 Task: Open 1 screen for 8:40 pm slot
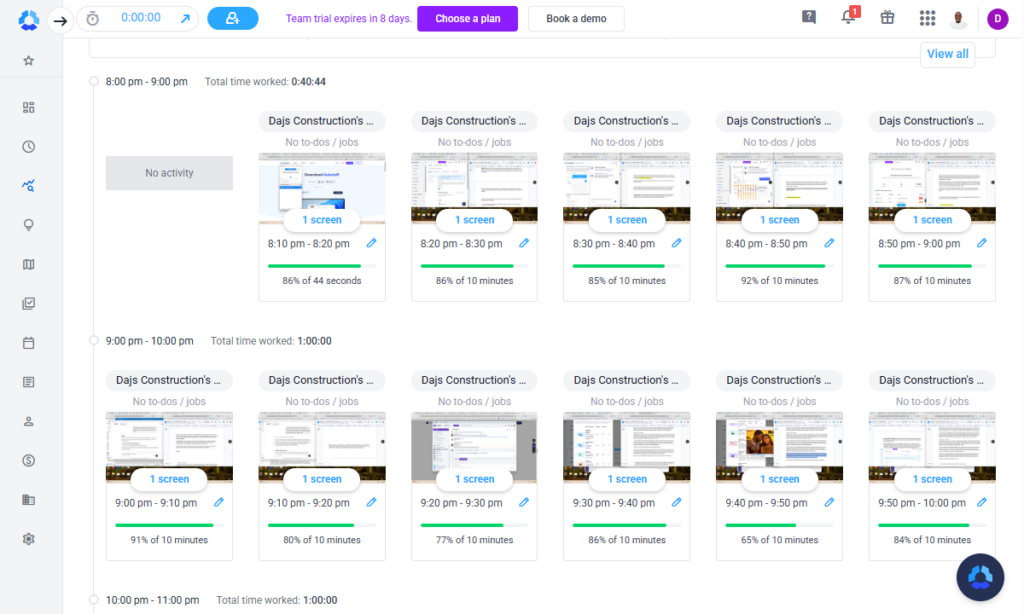[780, 220]
